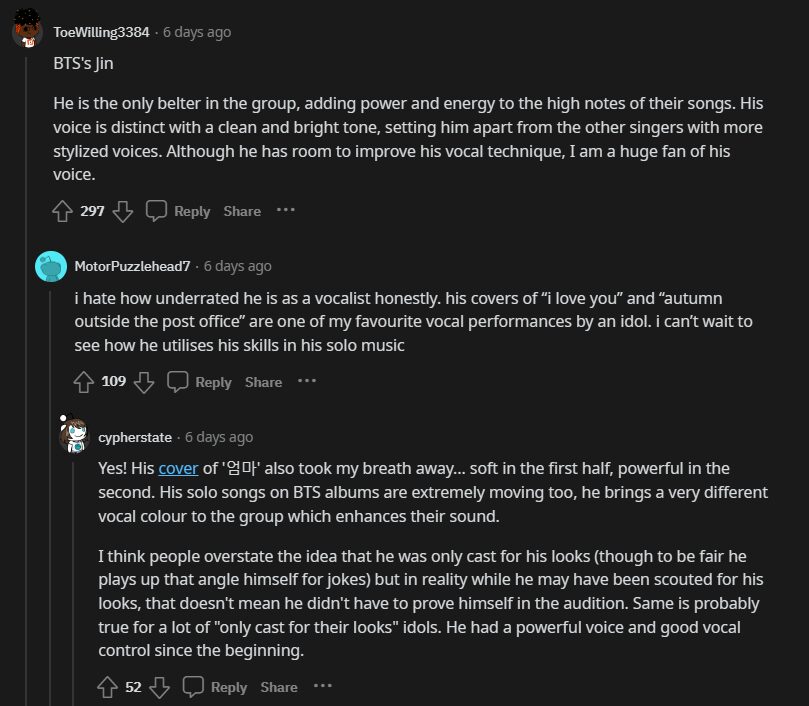Image resolution: width=809 pixels, height=706 pixels.
Task: Upvote ToeWilling3384's comment about Jin
Action: pos(62,211)
